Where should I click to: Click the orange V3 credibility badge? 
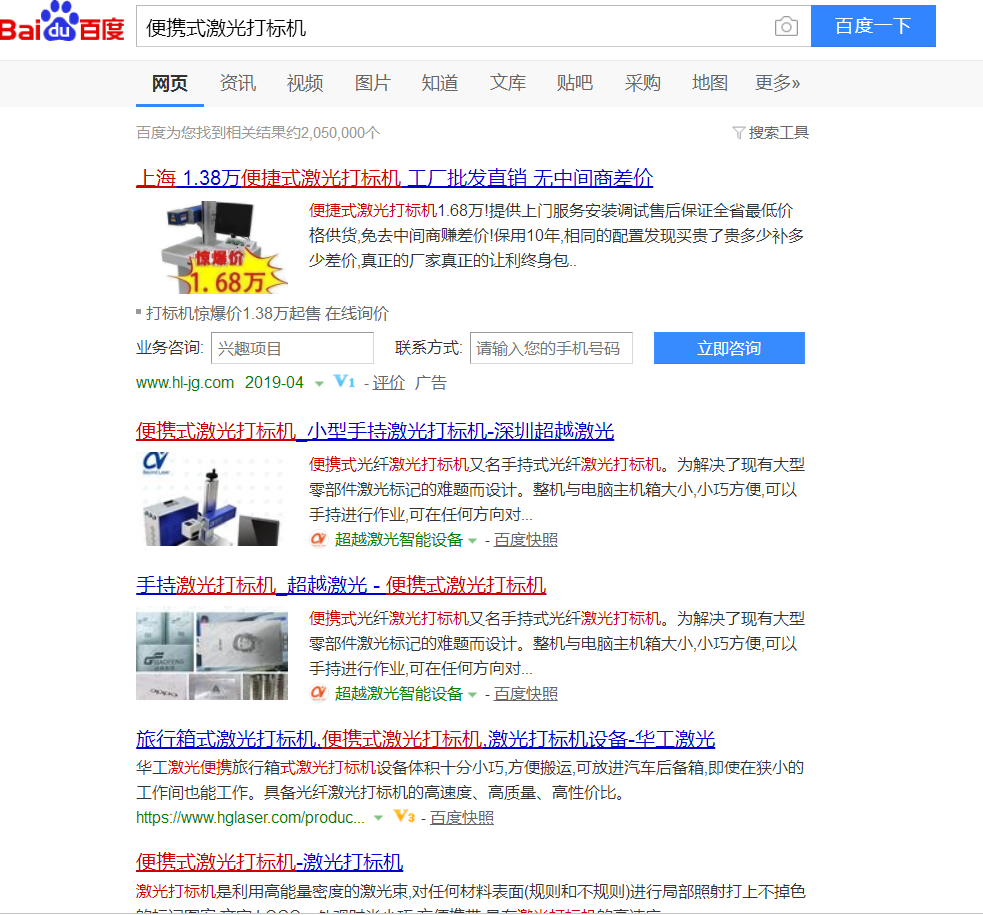[404, 816]
